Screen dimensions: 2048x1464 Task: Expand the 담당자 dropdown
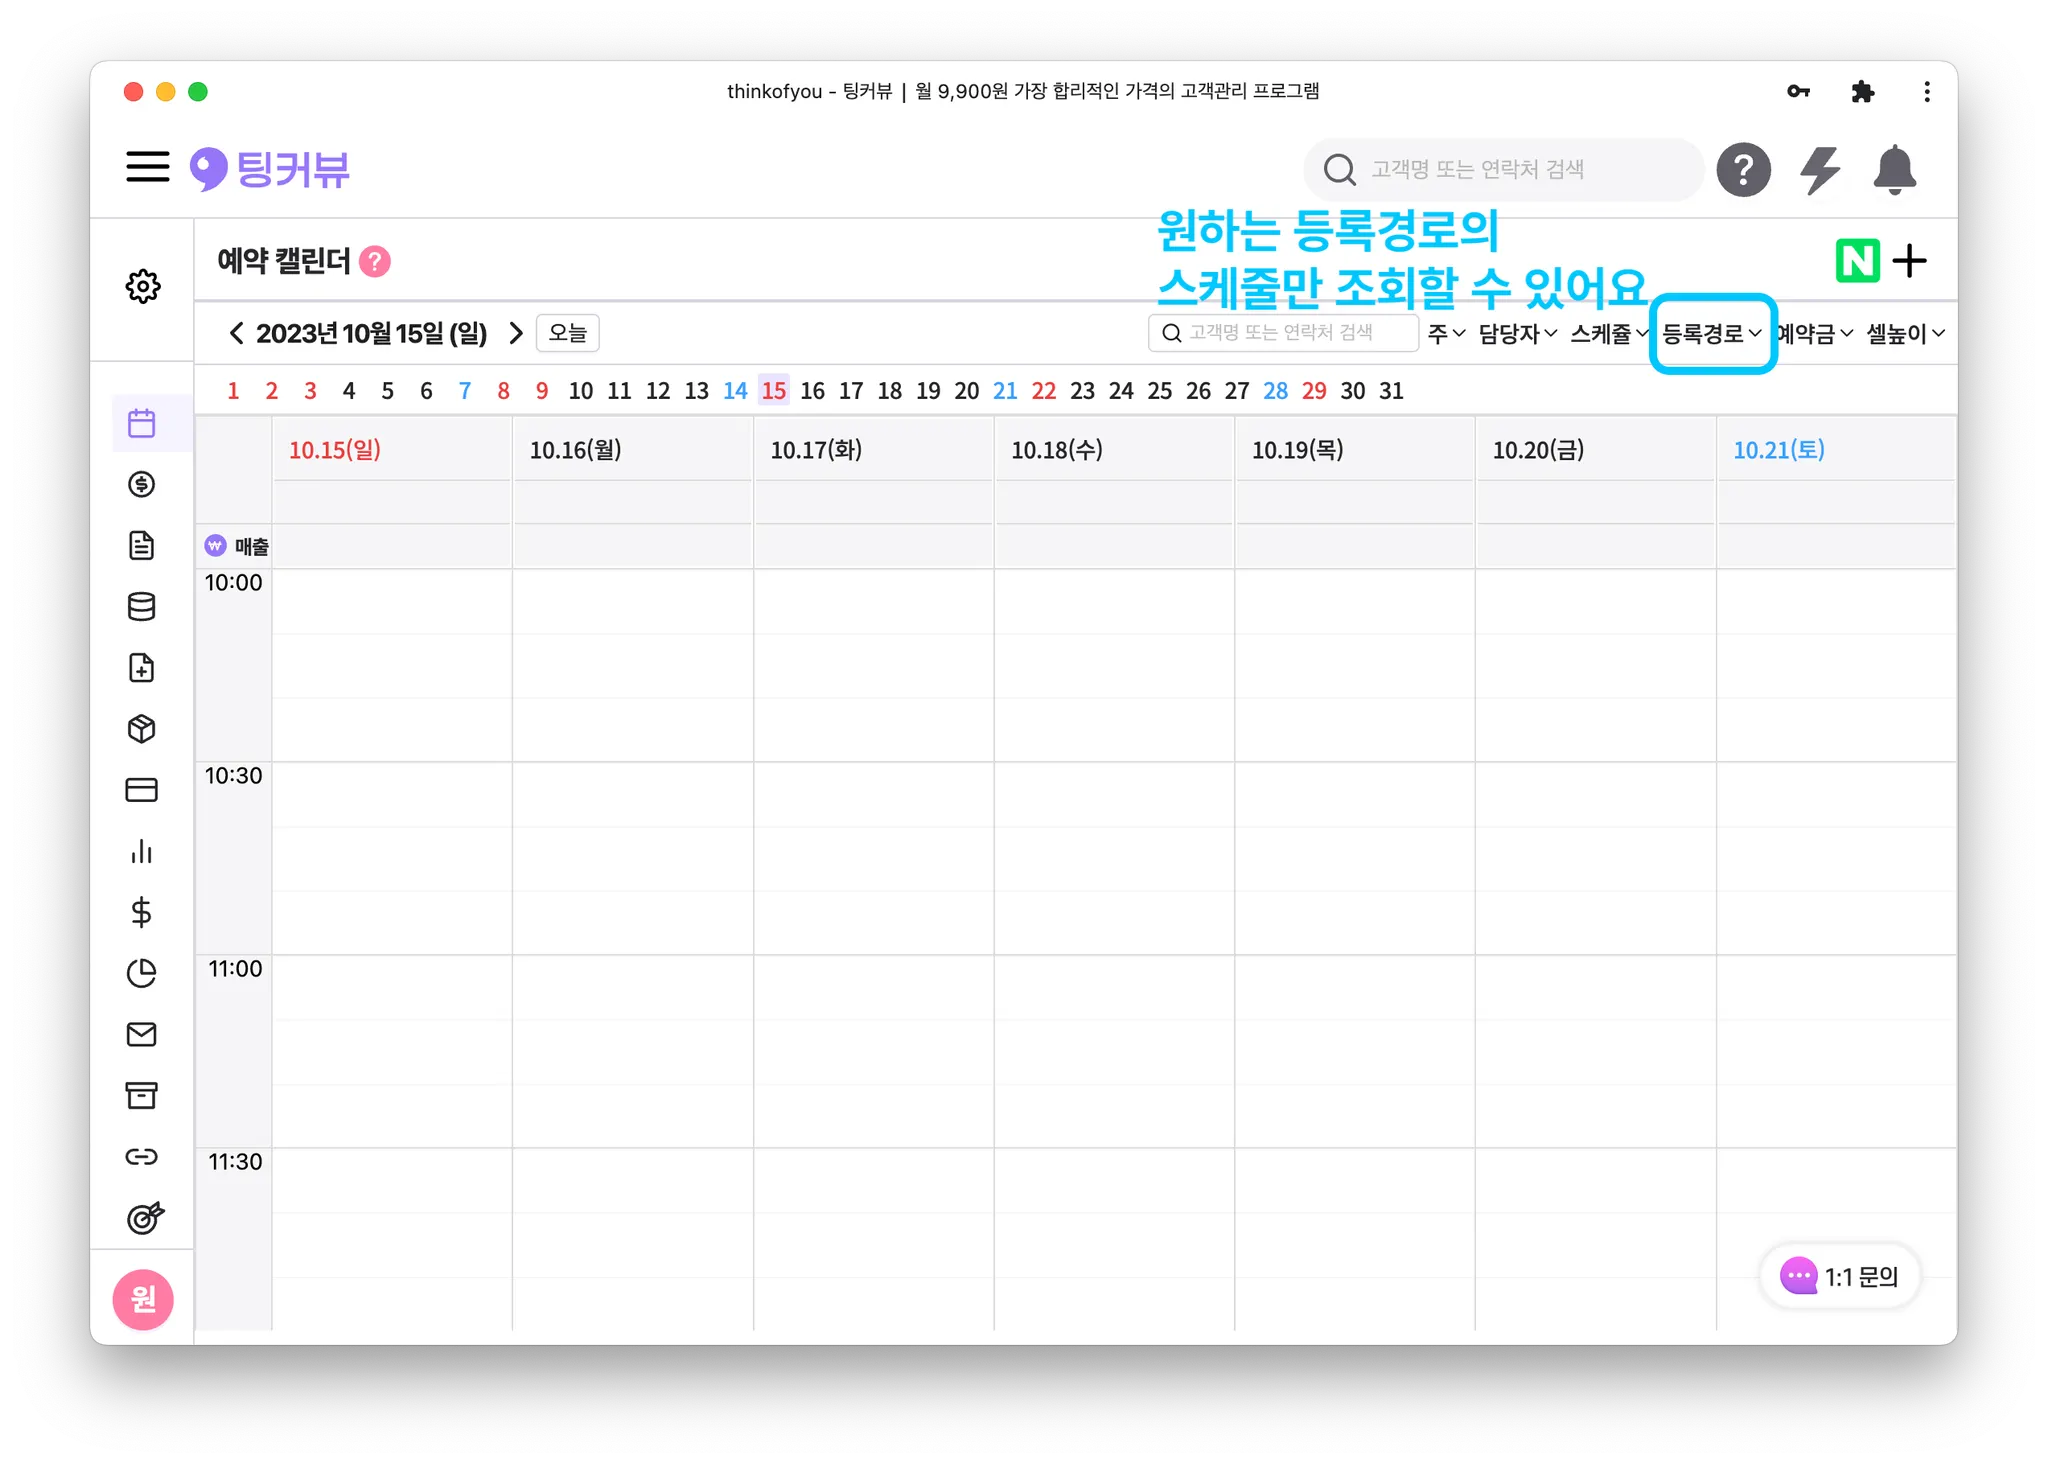point(1517,334)
